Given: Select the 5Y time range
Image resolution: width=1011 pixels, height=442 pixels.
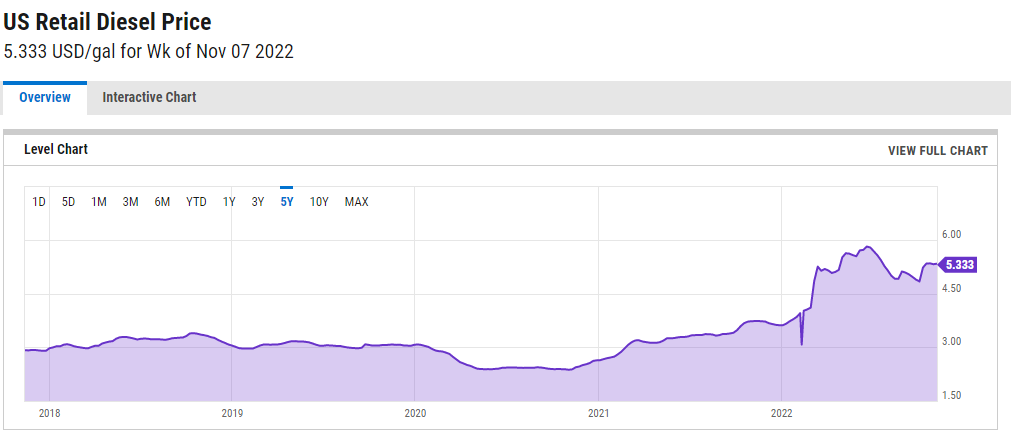Looking at the screenshot, I should coord(287,202).
